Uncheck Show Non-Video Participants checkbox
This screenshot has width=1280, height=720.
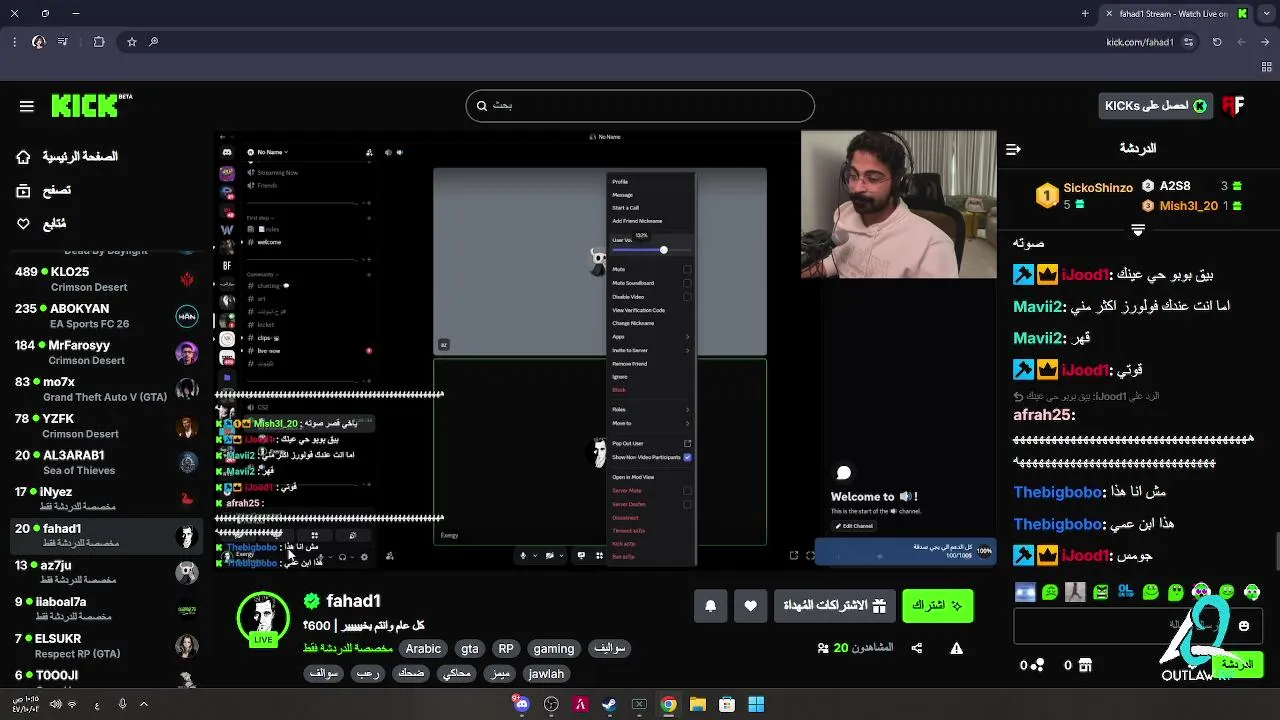(687, 457)
